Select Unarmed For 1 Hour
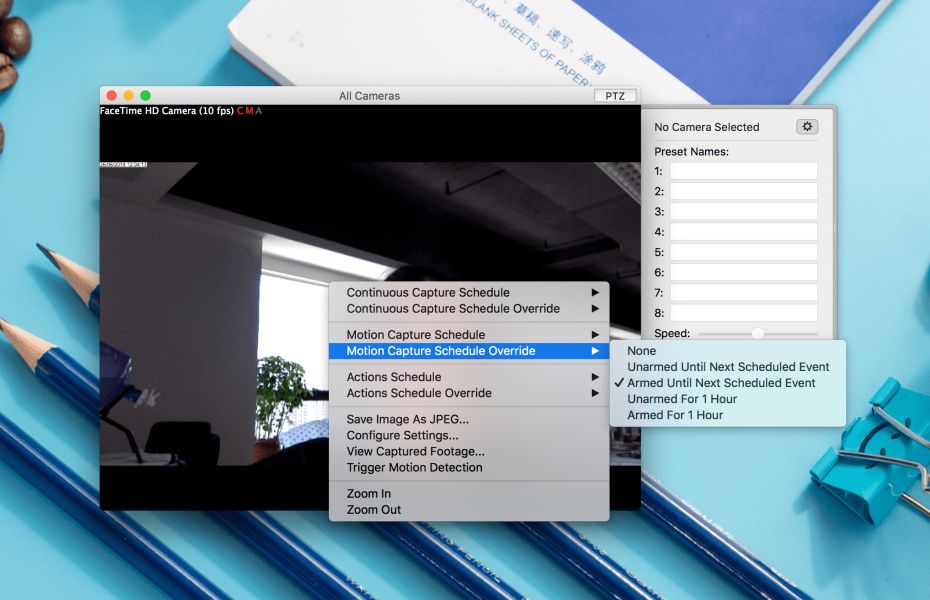The width and height of the screenshot is (930, 600). [x=728, y=398]
